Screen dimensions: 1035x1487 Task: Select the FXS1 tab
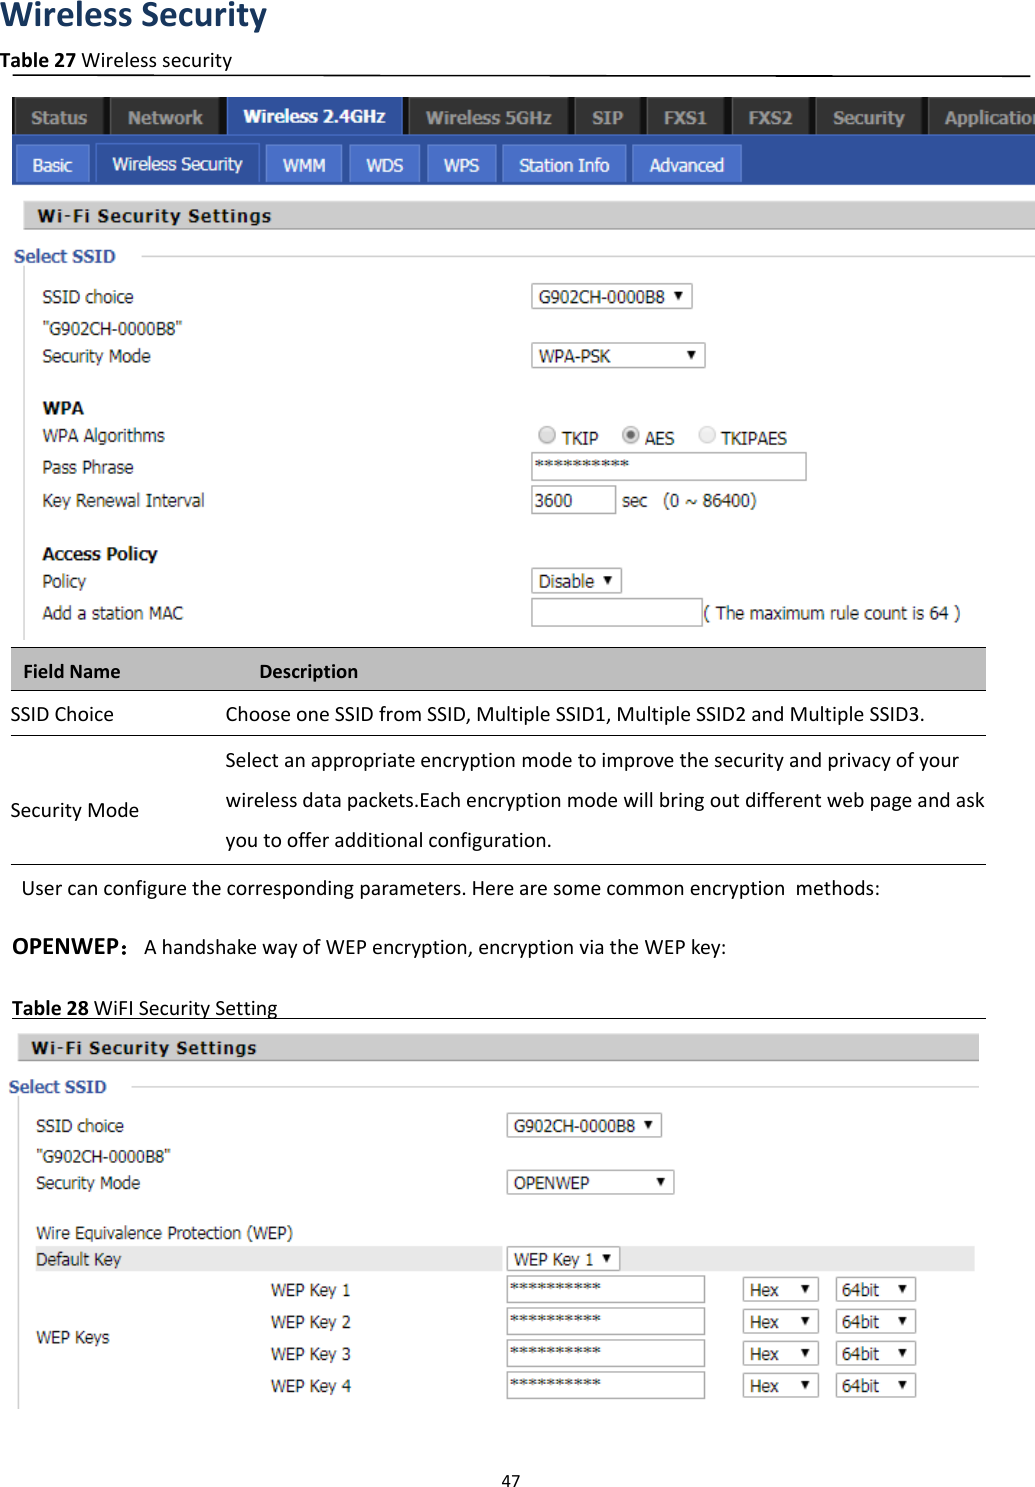click(685, 116)
